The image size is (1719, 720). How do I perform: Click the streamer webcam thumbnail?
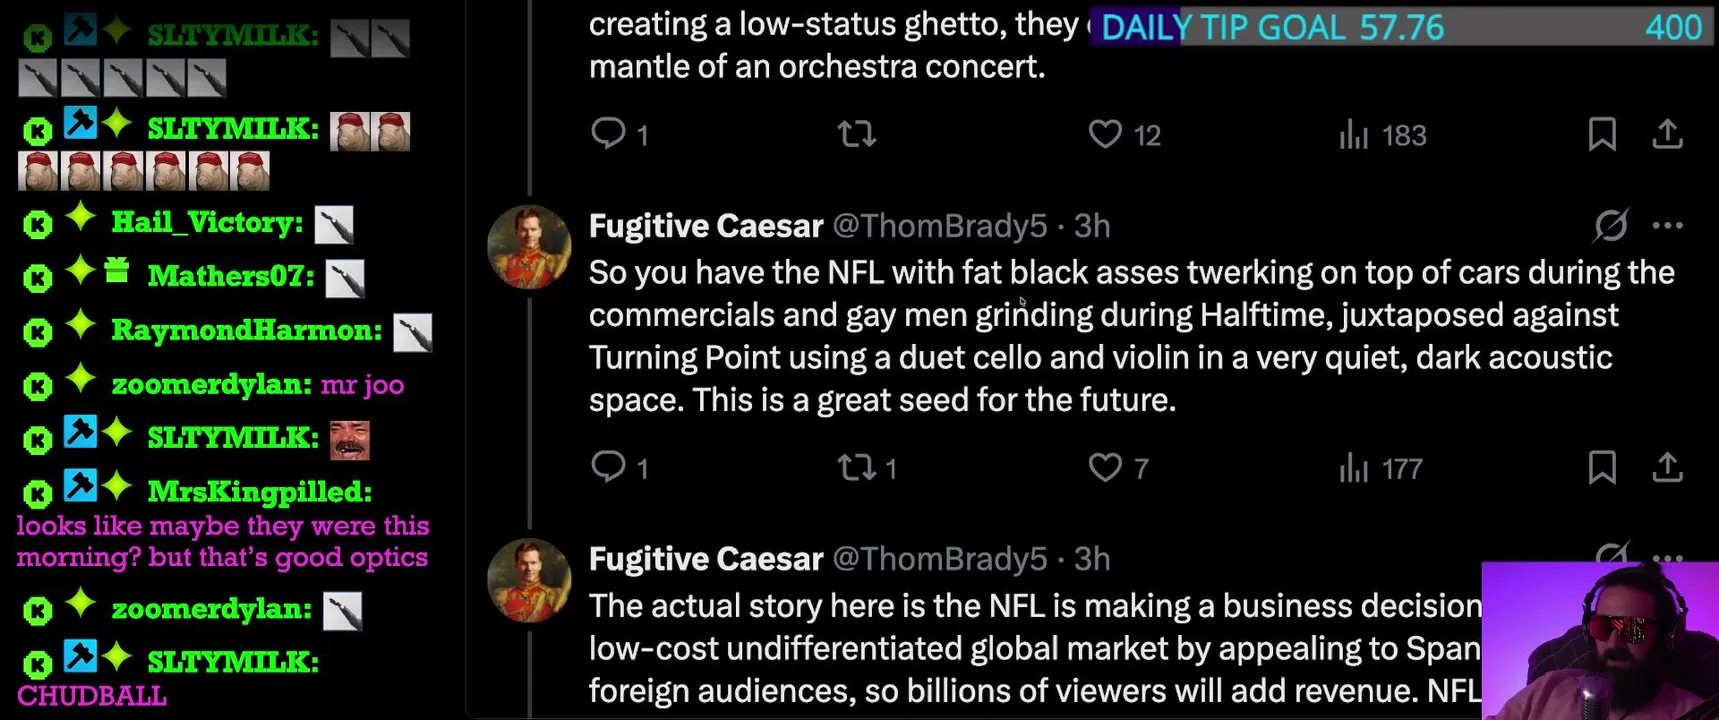(1600, 640)
